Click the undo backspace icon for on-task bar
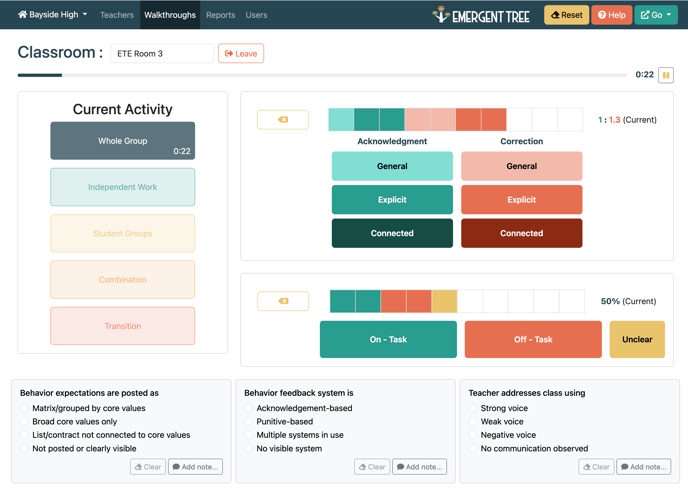Image resolution: width=688 pixels, height=491 pixels. tap(283, 301)
